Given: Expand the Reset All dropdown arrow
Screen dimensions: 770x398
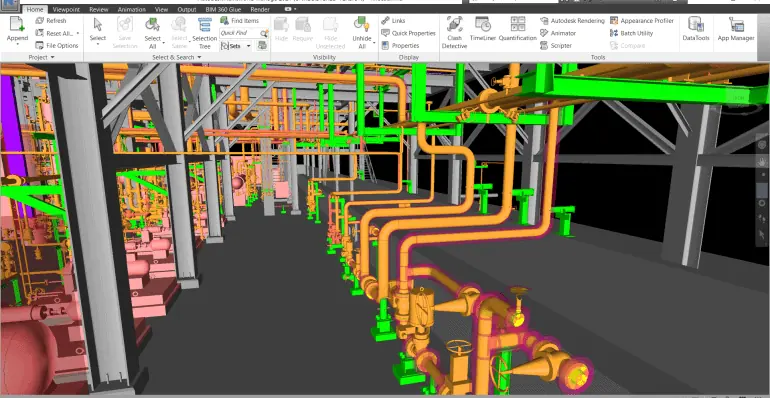Looking at the screenshot, I should [78, 33].
